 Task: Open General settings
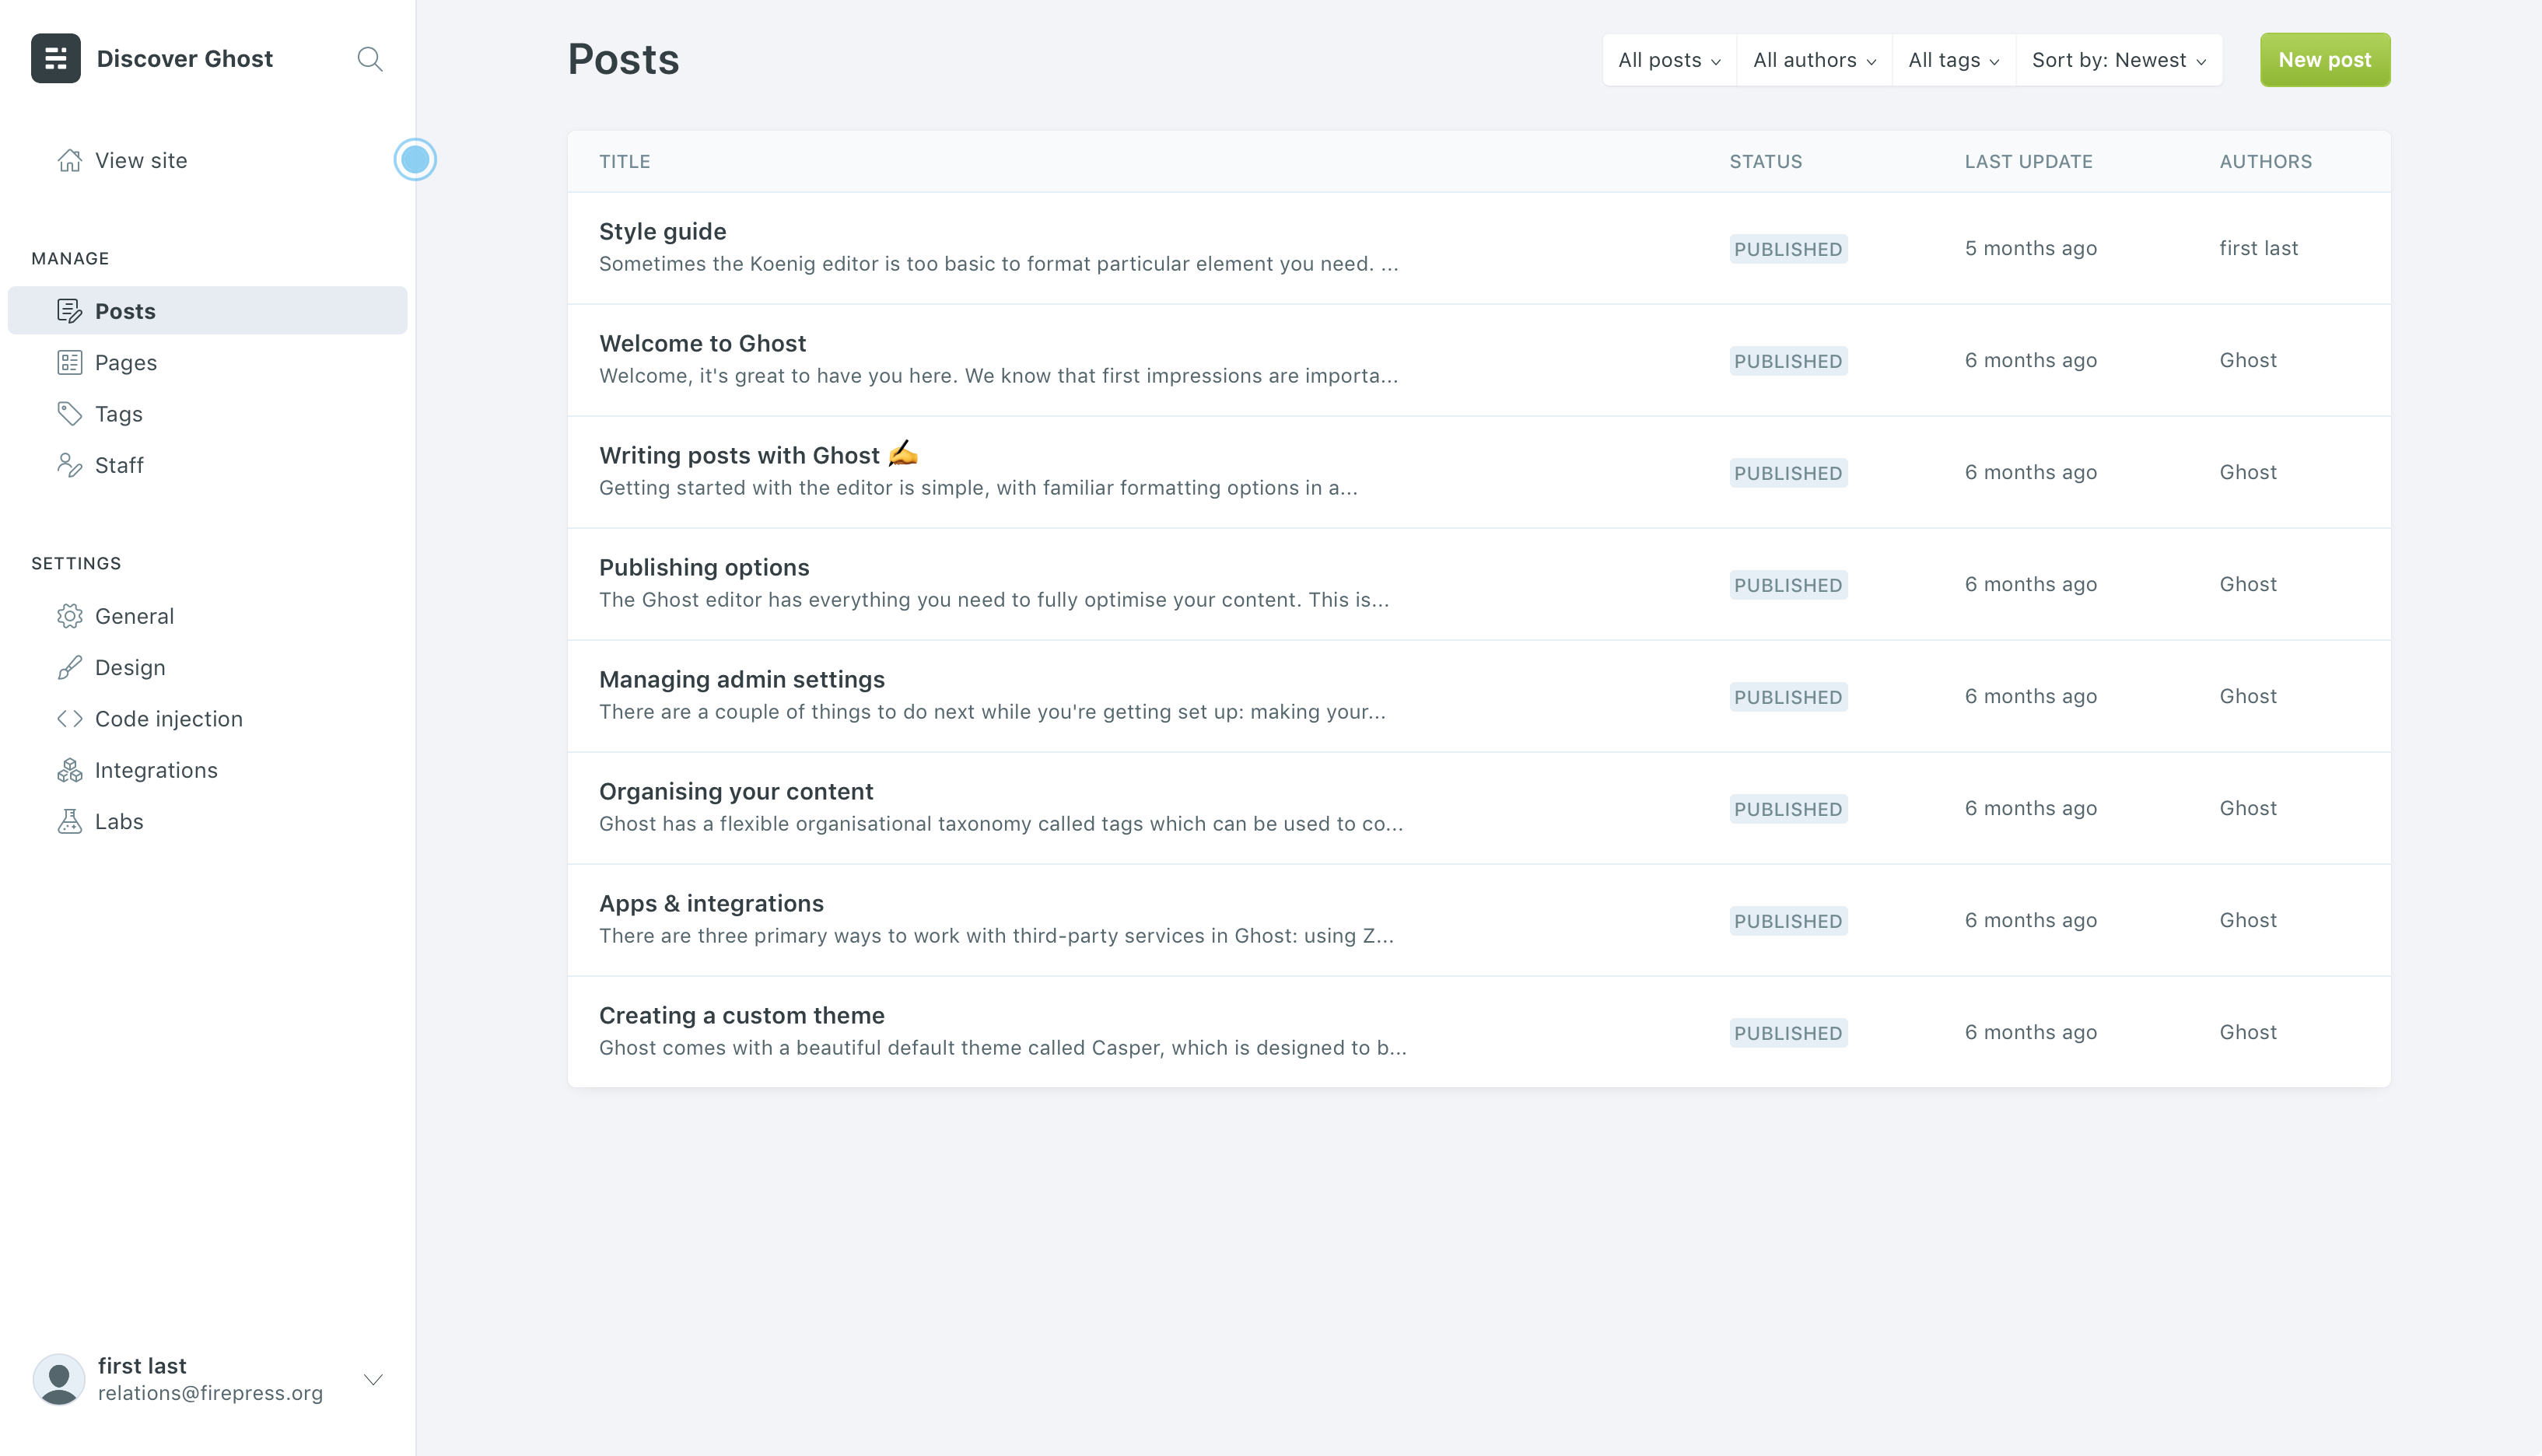pos(207,616)
